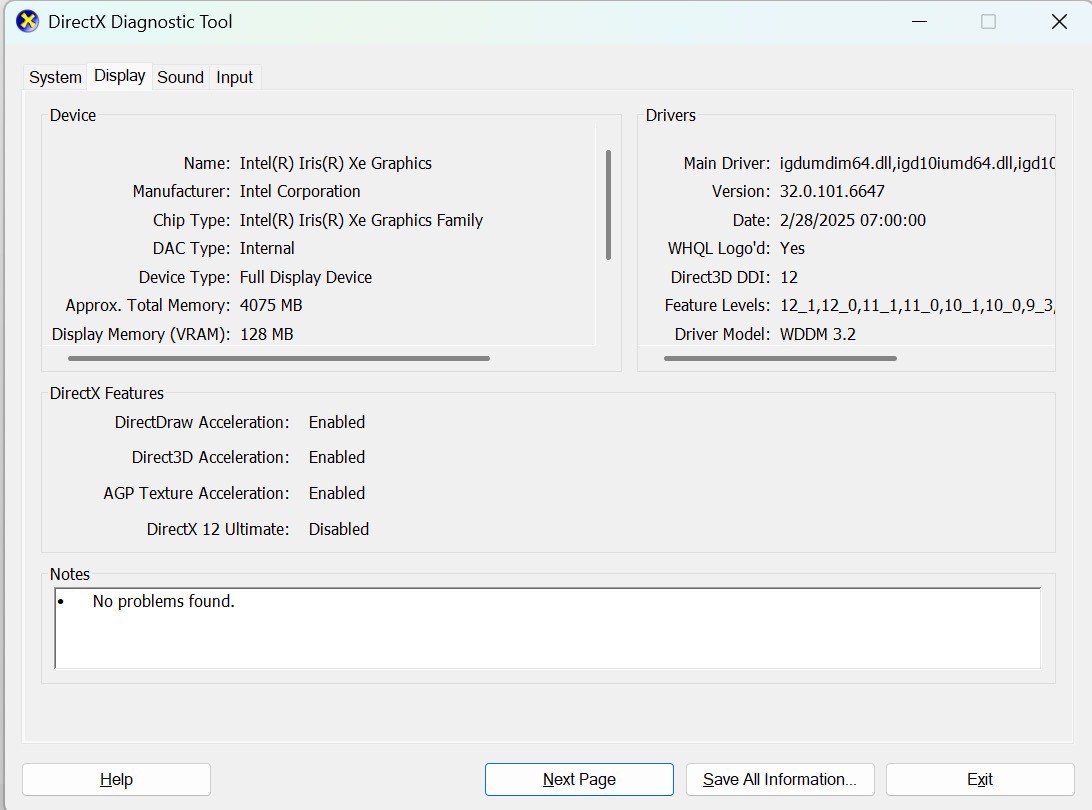Viewport: 1092px width, 810px height.
Task: Select the Display tab
Action: pos(120,76)
